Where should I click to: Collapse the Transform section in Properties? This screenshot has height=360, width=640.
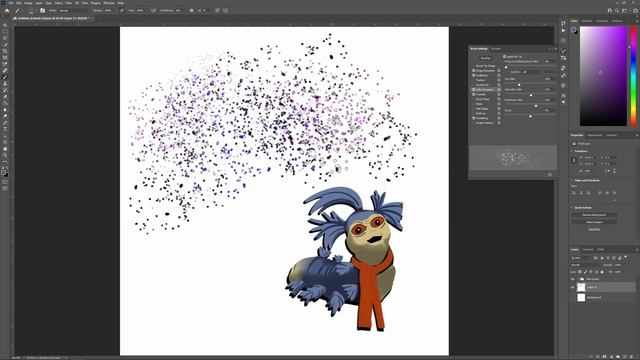coord(571,151)
